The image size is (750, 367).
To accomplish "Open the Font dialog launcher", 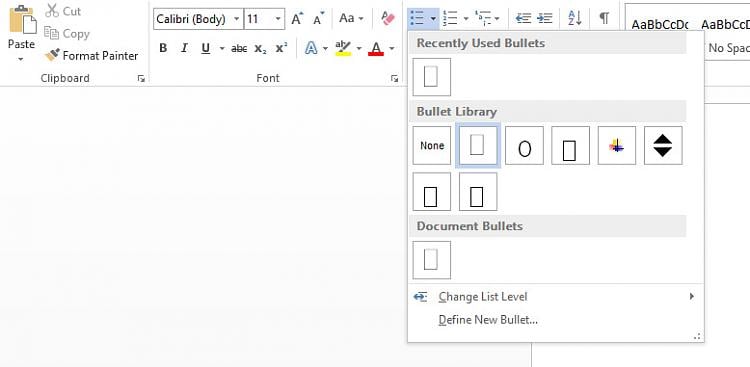I will (x=394, y=78).
